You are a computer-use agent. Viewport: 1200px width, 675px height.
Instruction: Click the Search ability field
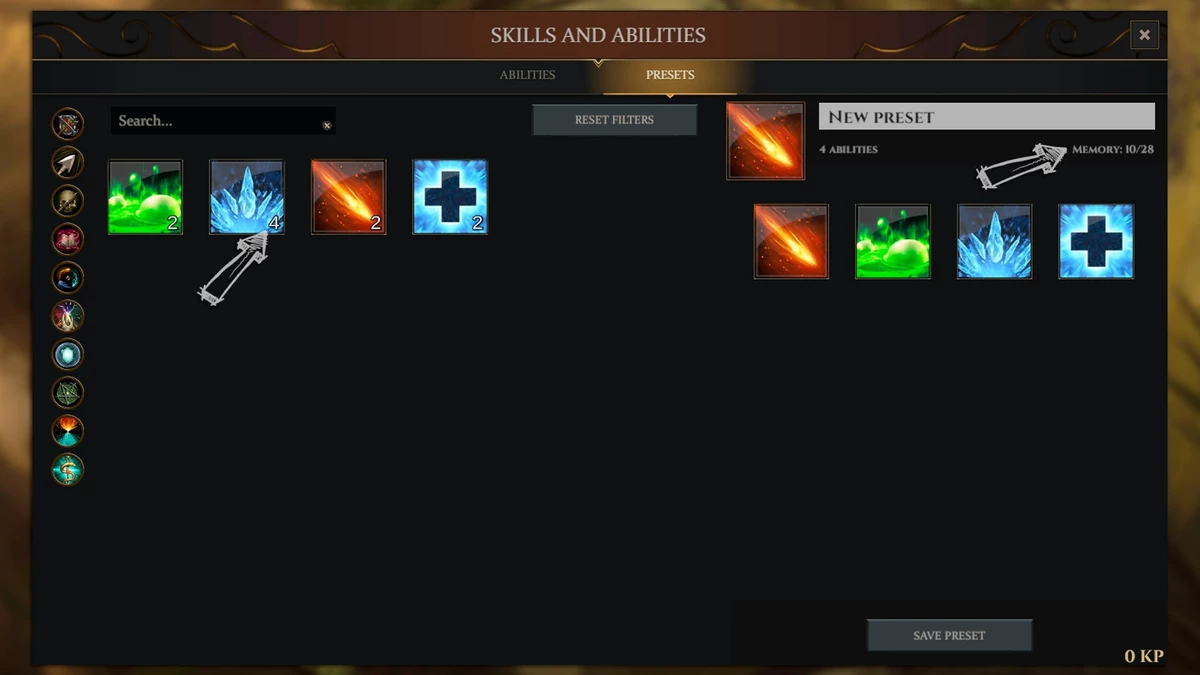point(223,121)
